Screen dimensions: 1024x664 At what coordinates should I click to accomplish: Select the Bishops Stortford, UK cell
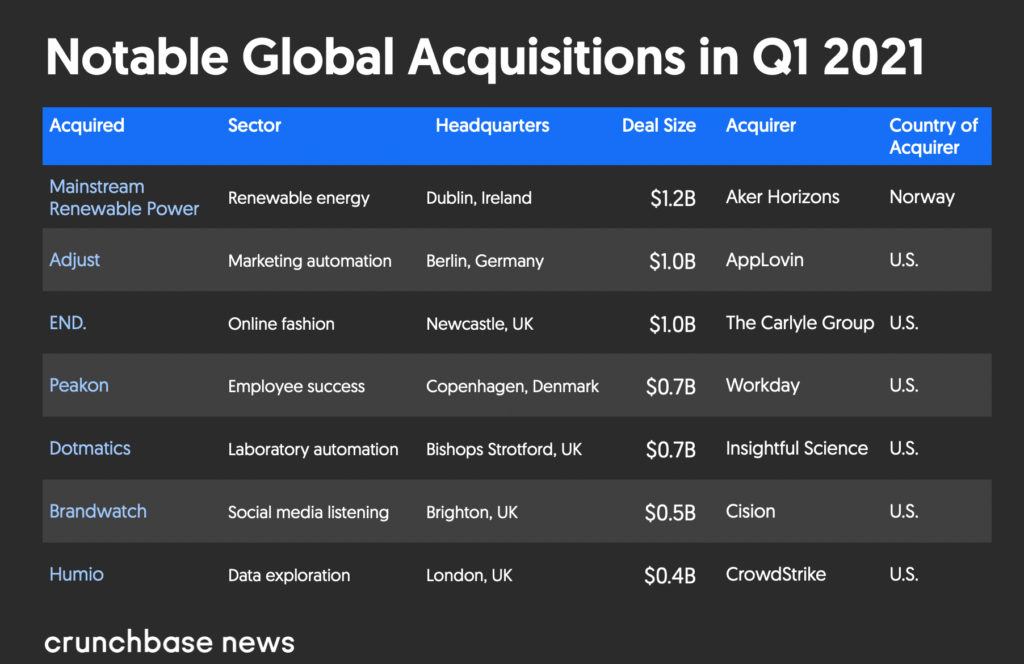504,449
